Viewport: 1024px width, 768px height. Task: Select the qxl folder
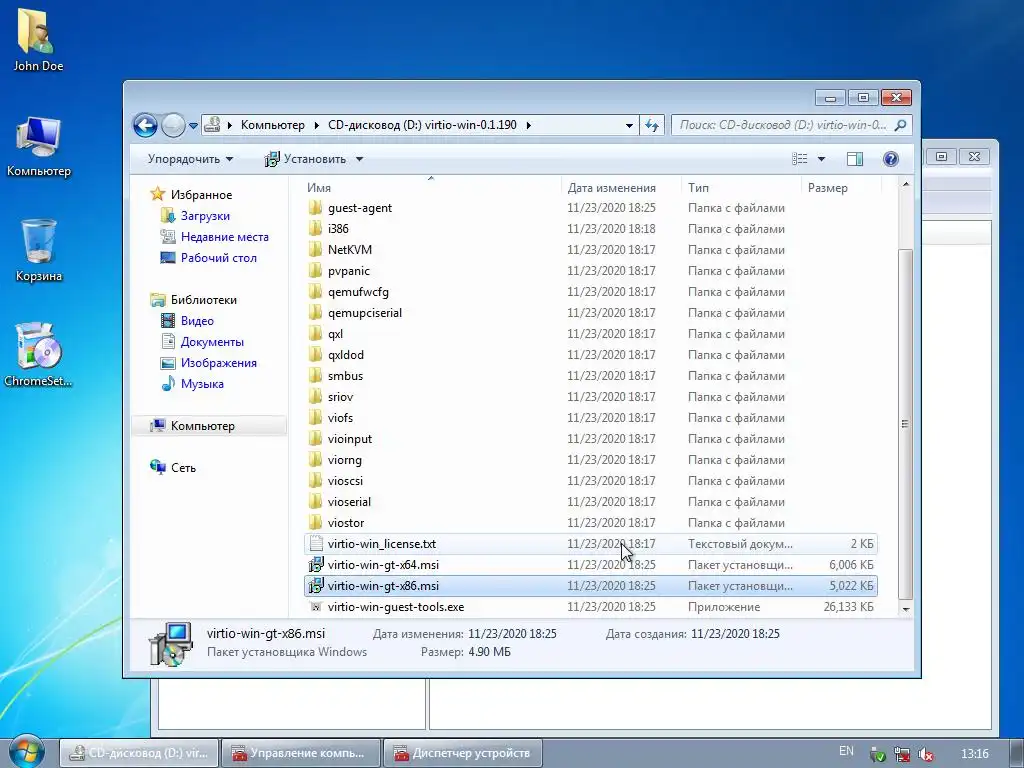click(x=335, y=334)
